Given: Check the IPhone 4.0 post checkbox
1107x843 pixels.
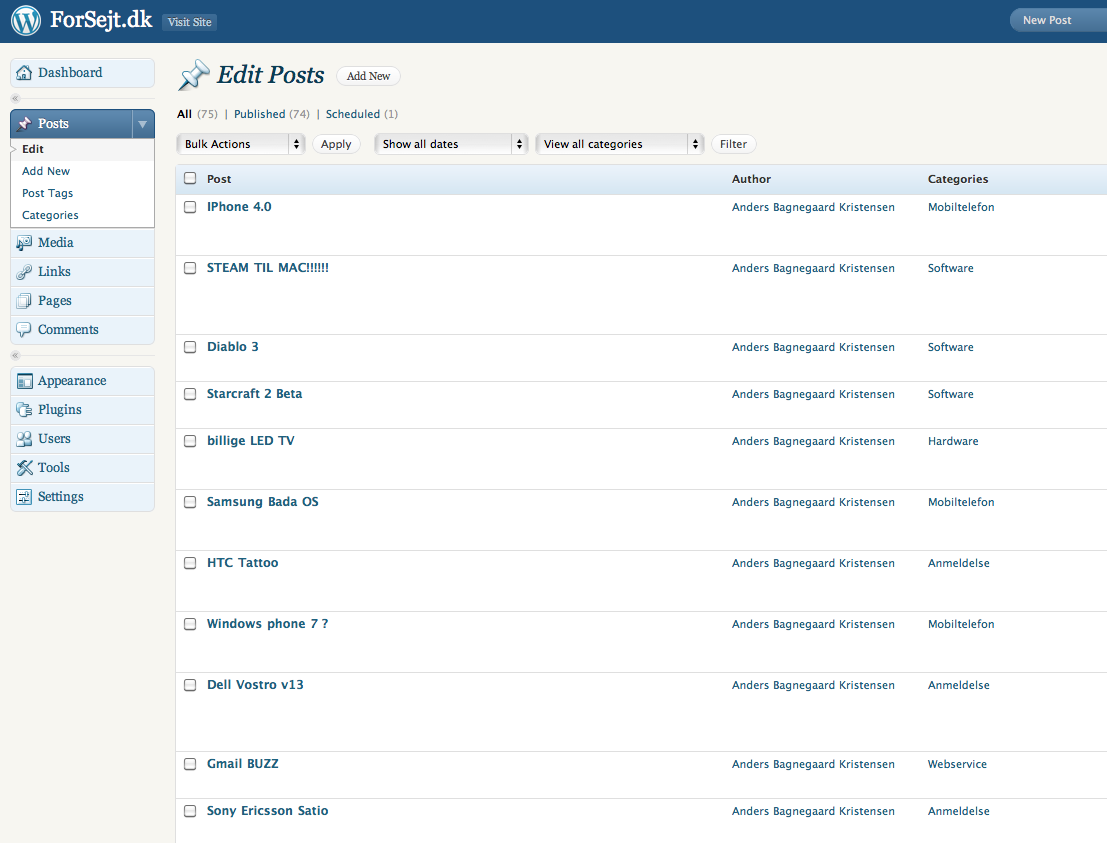Looking at the screenshot, I should pos(190,207).
